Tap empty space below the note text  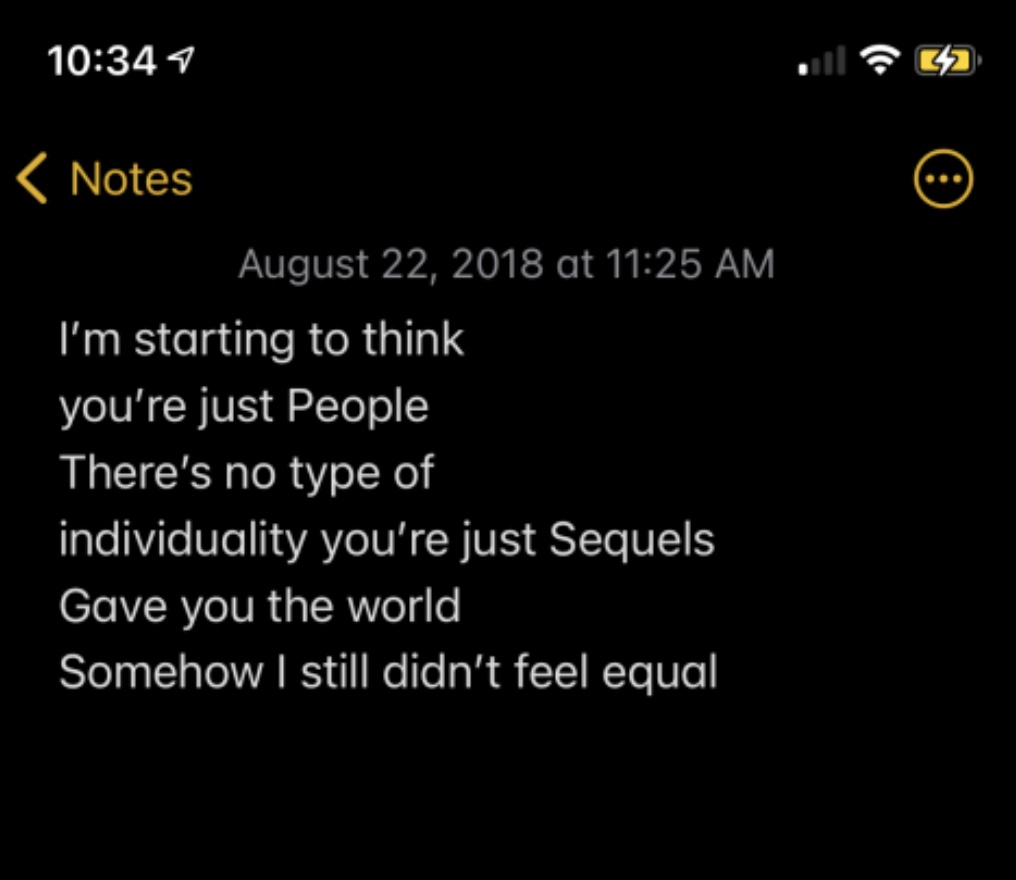tap(508, 790)
